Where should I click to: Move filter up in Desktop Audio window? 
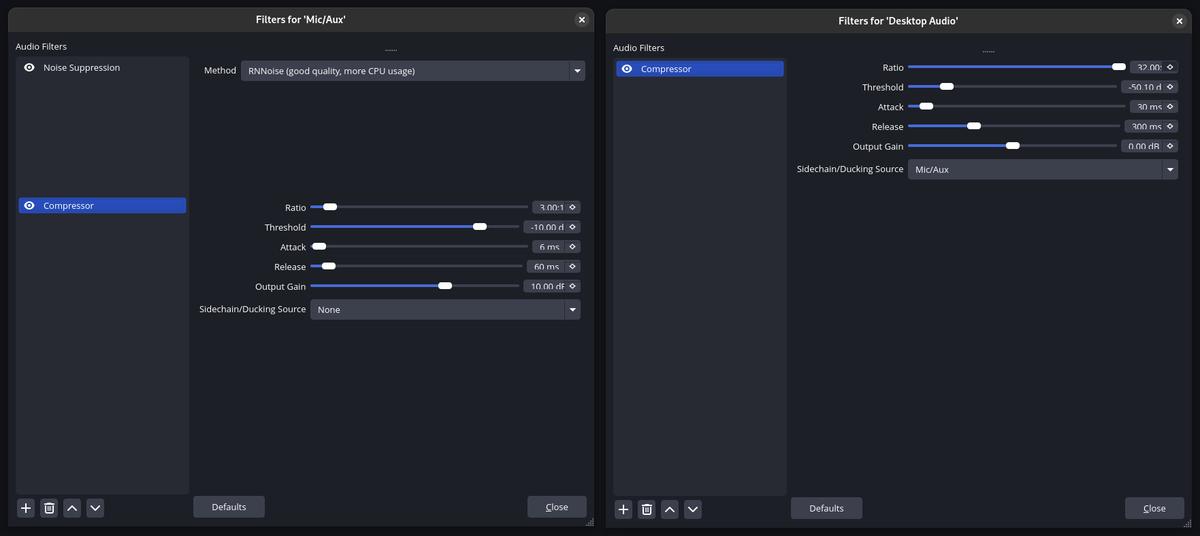point(670,509)
